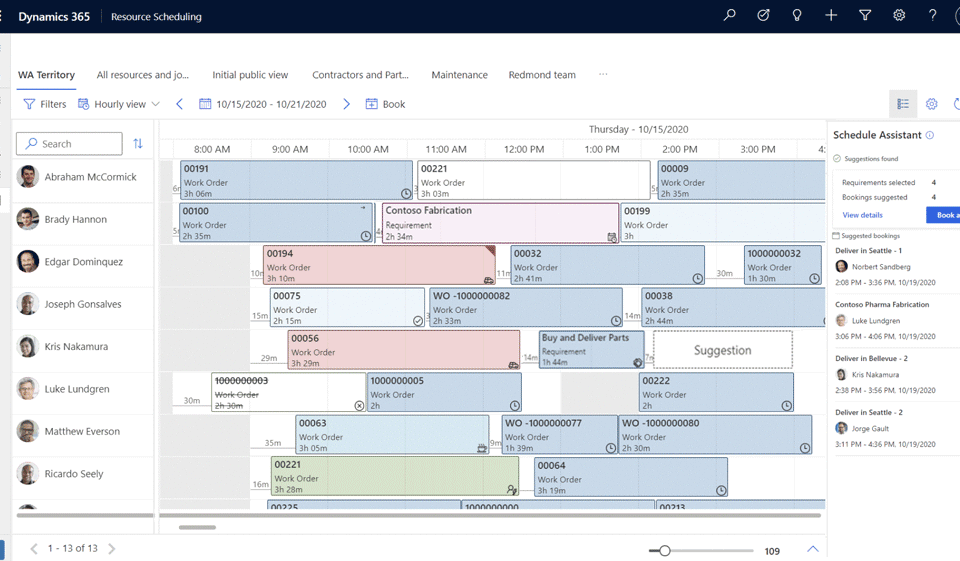
Task: Open work order 00191 booking
Action: (296, 180)
